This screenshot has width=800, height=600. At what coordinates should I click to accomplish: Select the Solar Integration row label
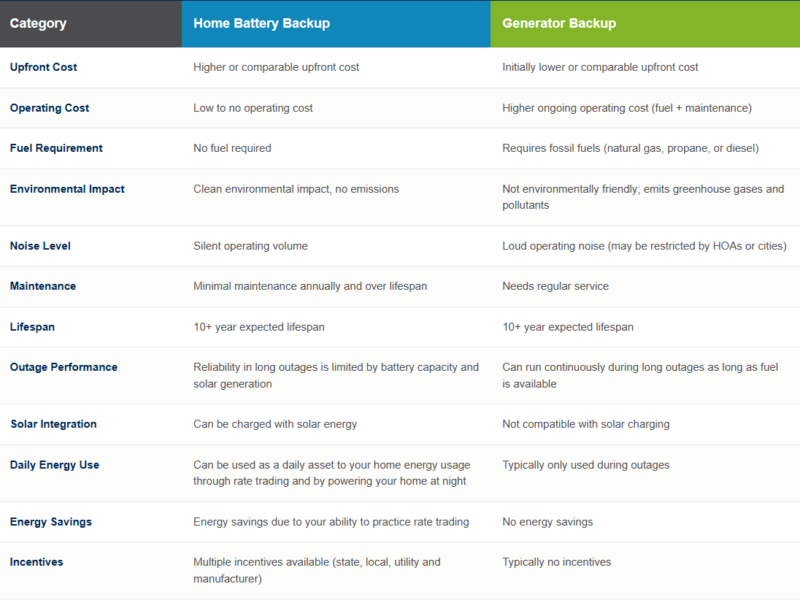click(x=54, y=424)
